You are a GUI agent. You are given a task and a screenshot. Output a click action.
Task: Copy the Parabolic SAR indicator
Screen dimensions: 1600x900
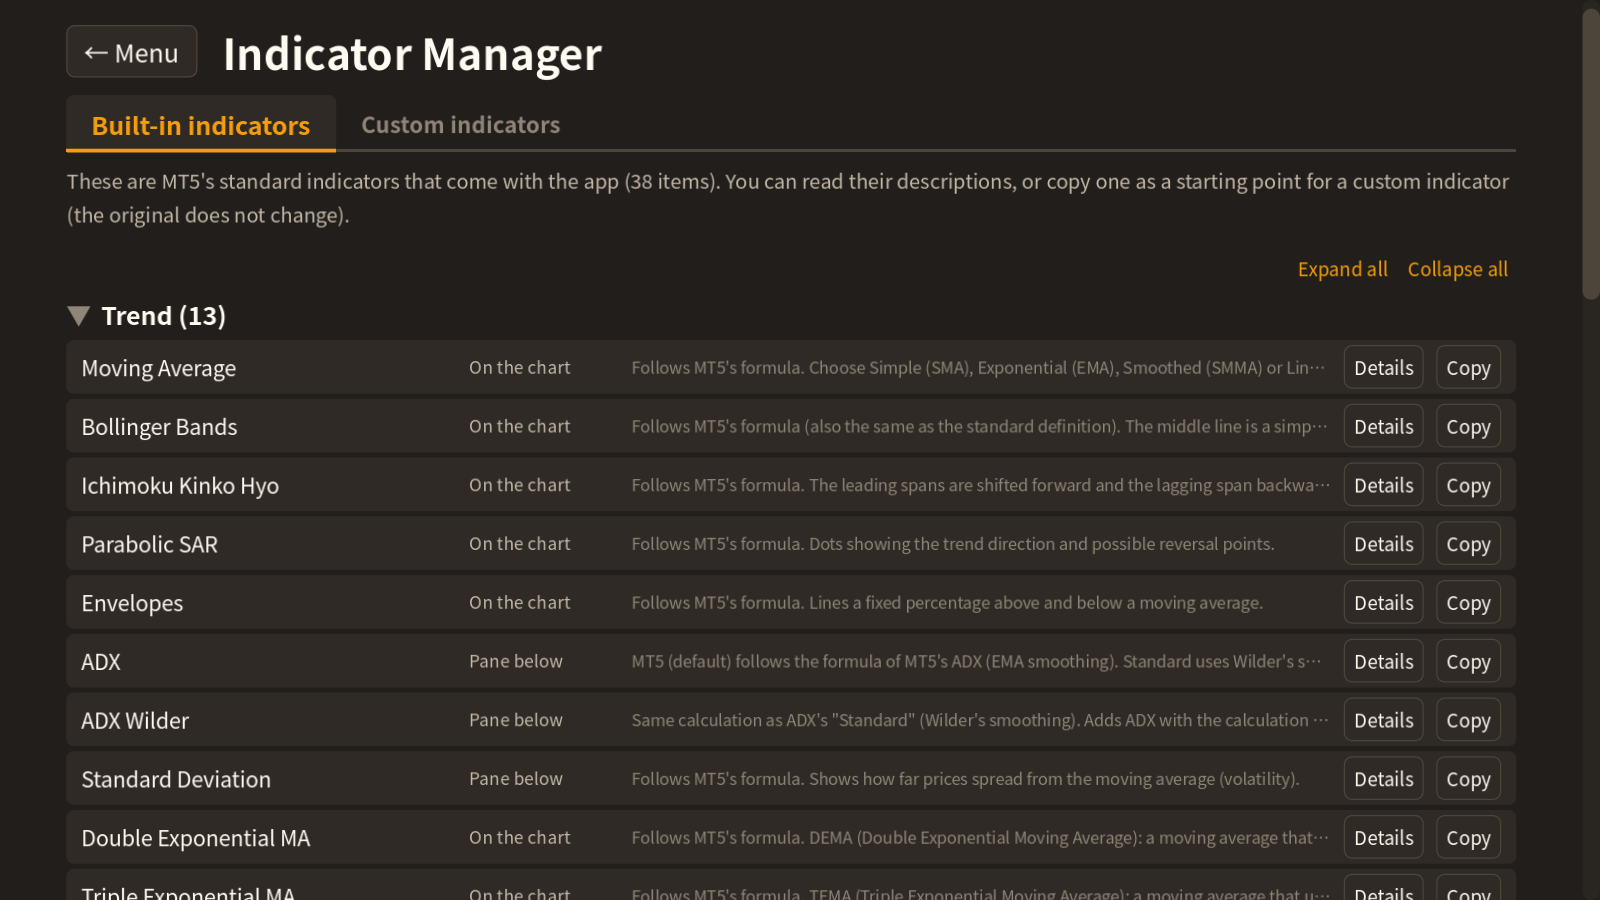click(x=1468, y=544)
